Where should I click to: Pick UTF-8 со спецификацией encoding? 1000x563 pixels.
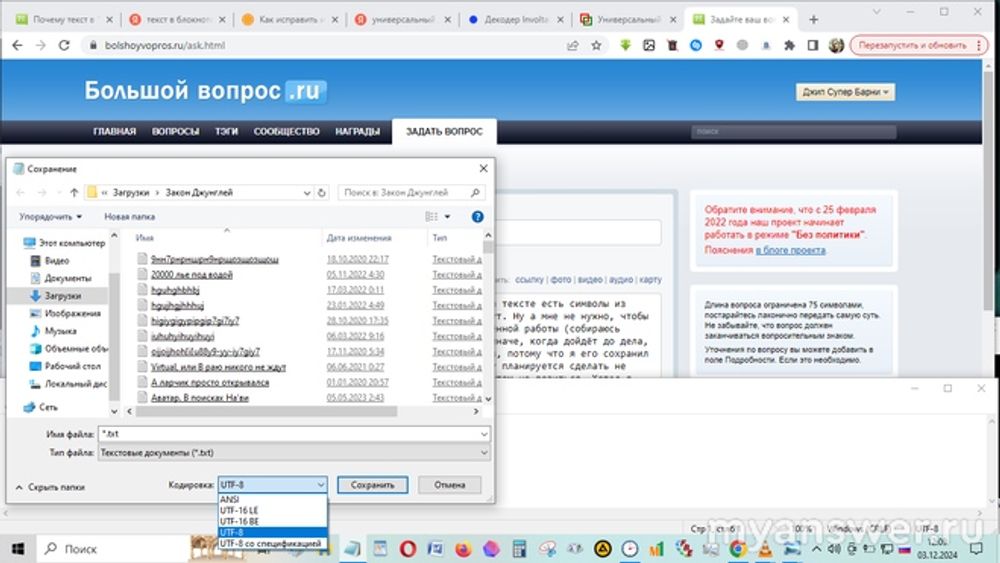pos(271,543)
